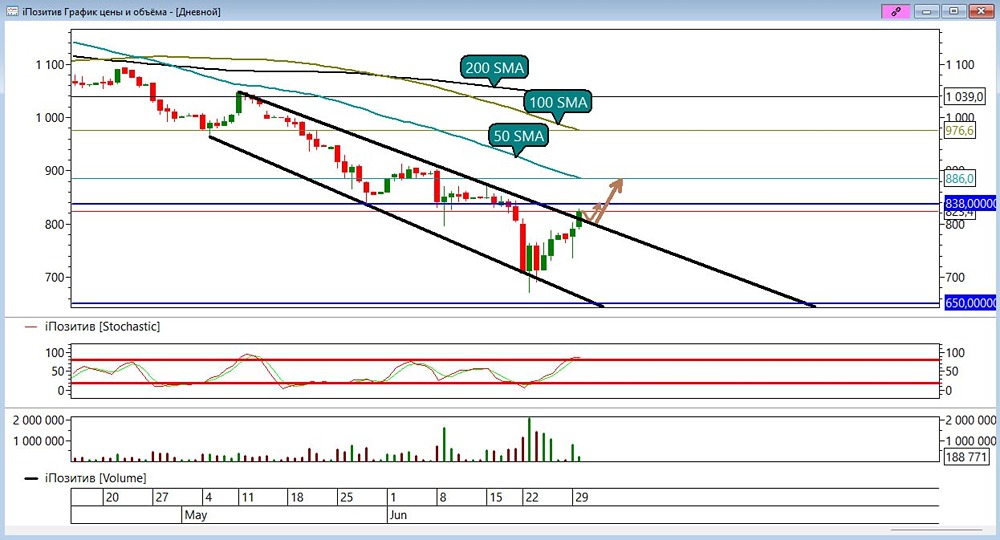Click the blue 838,00000 level label
1000x540 pixels.
click(970, 203)
